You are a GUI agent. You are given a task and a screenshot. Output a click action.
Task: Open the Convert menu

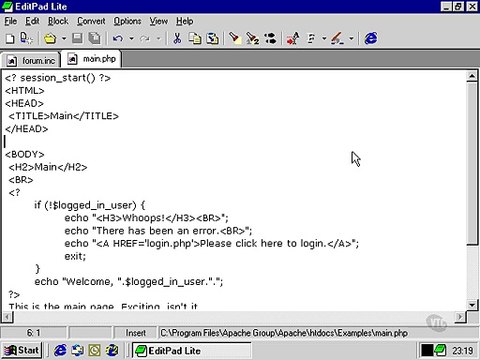(91, 21)
